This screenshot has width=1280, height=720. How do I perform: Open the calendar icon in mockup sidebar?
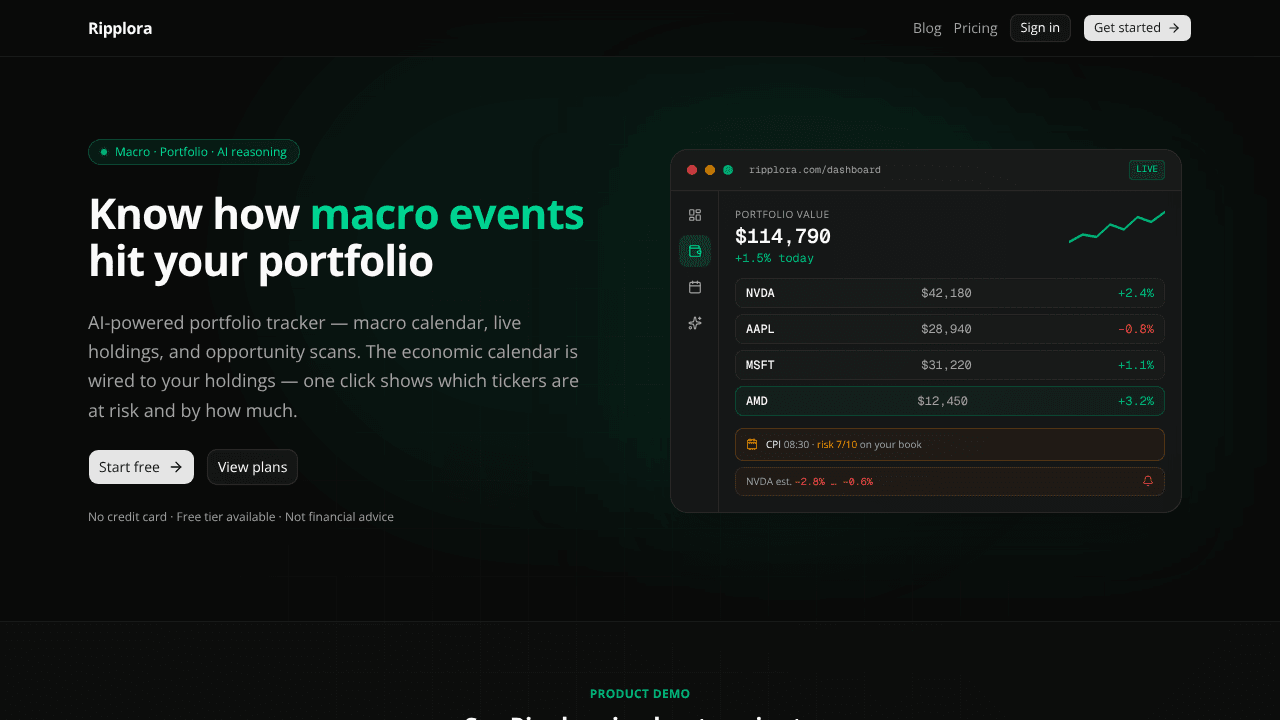695,287
